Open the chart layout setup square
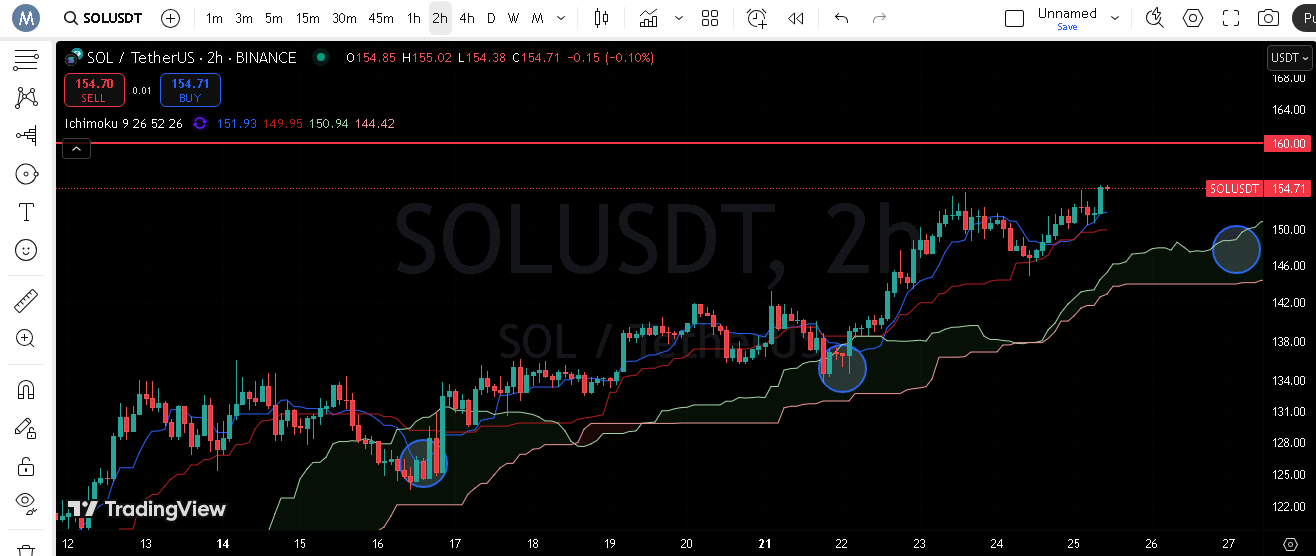This screenshot has height=556, width=1316. (1014, 18)
